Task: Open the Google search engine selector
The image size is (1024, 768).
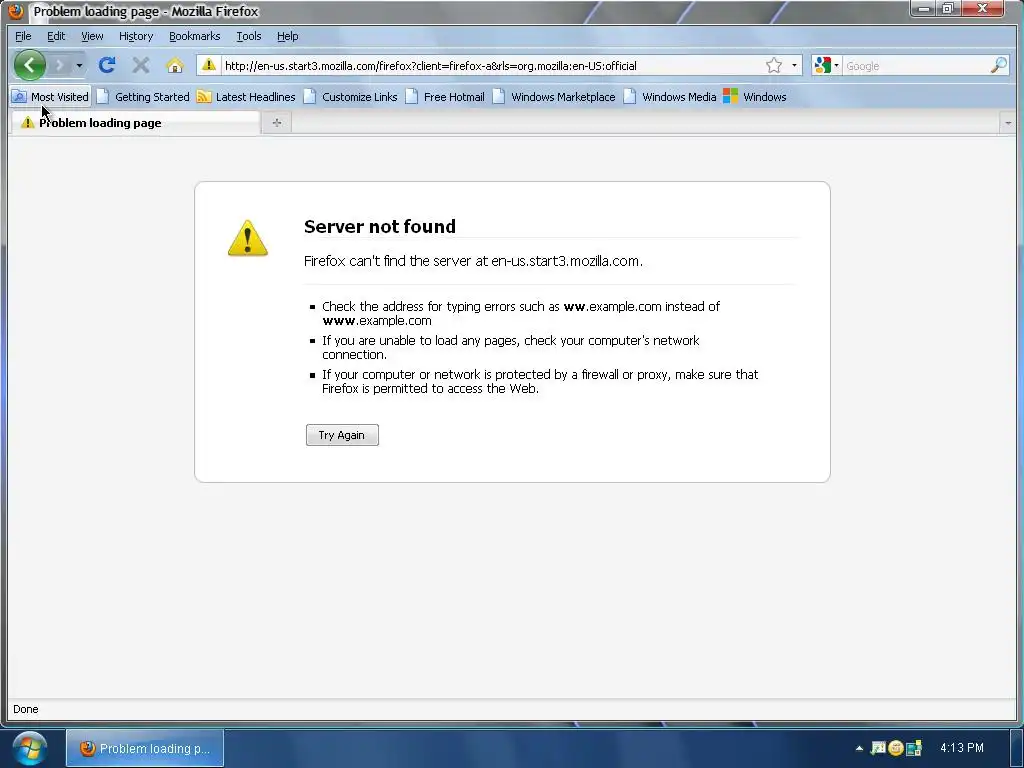Action: [x=826, y=65]
